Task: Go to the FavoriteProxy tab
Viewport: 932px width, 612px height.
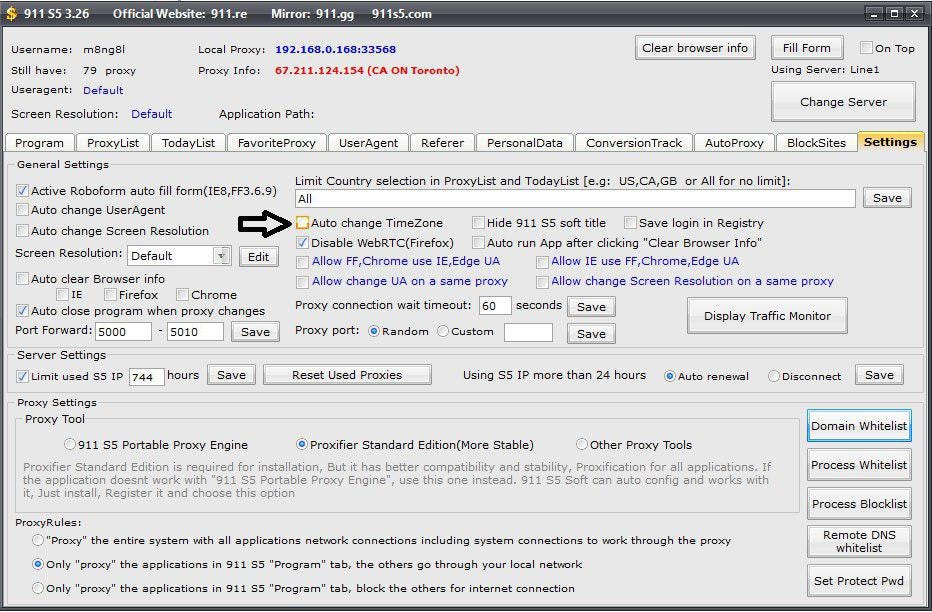Action: click(x=276, y=143)
